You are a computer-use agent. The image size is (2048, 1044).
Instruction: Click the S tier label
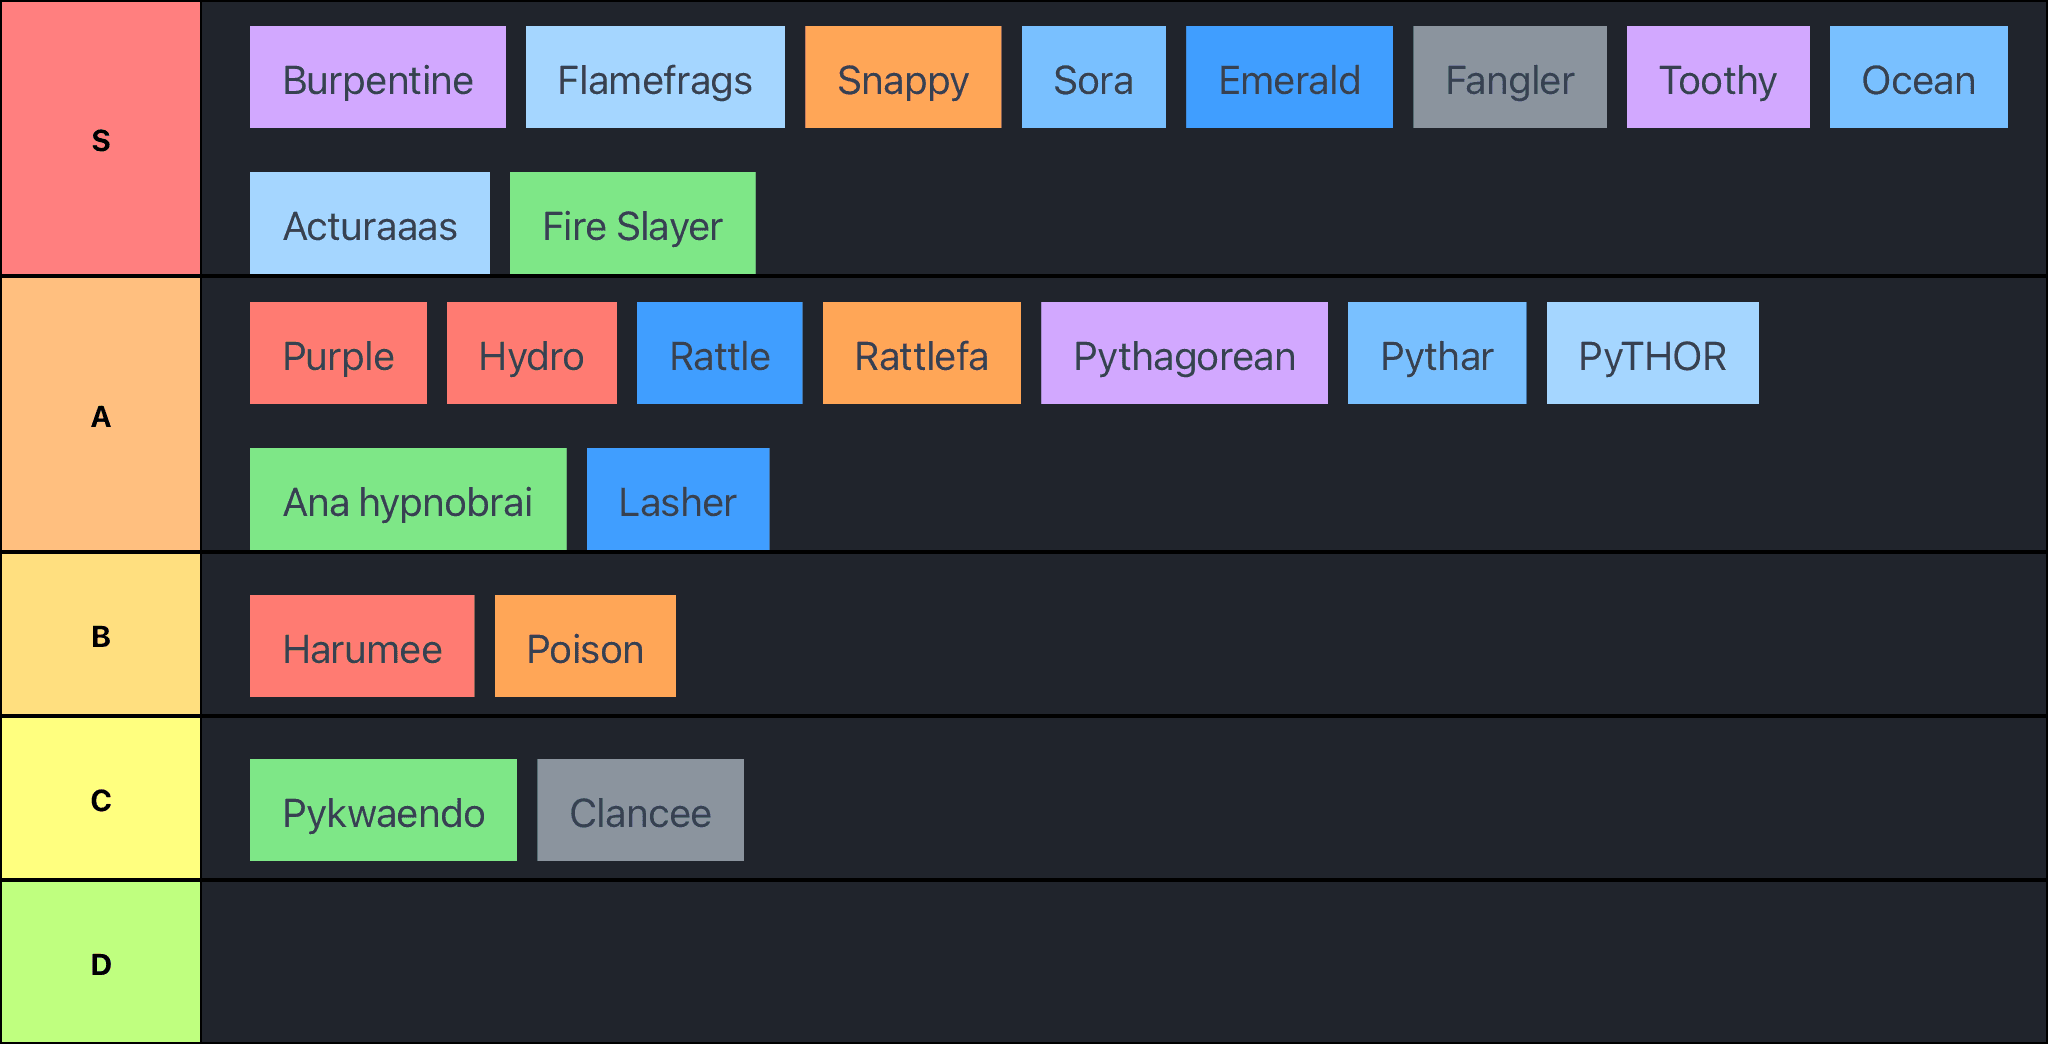pyautogui.click(x=101, y=139)
